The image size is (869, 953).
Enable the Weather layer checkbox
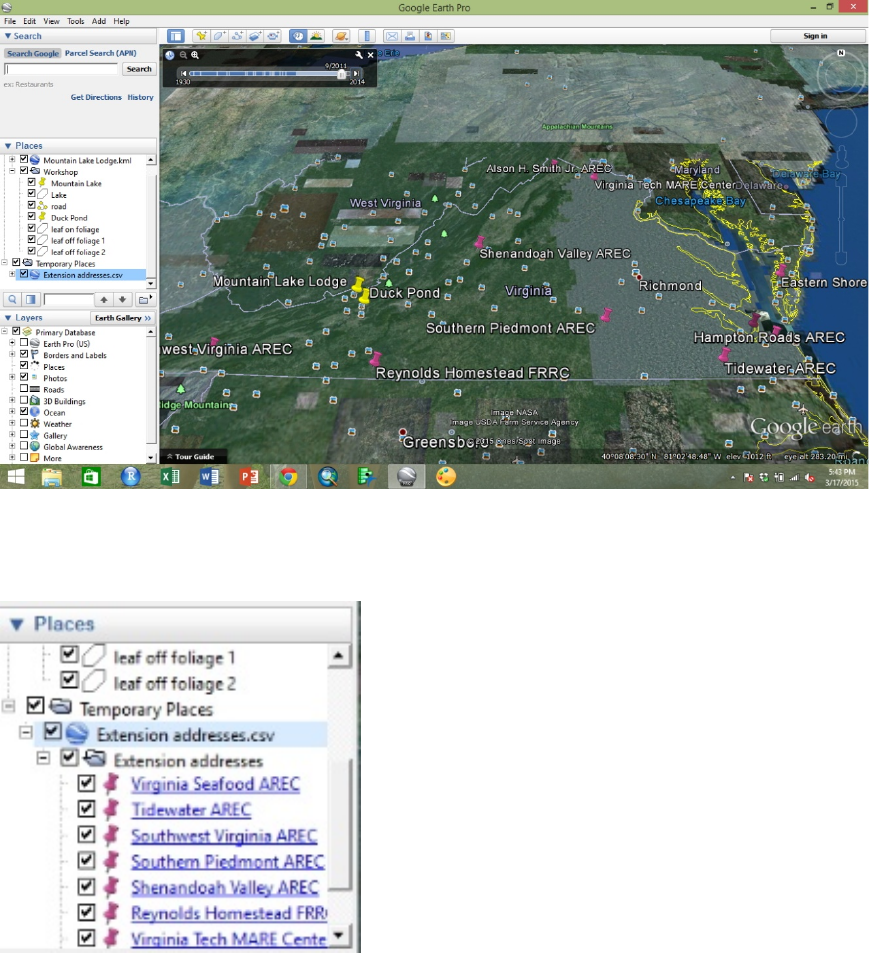[x=24, y=422]
